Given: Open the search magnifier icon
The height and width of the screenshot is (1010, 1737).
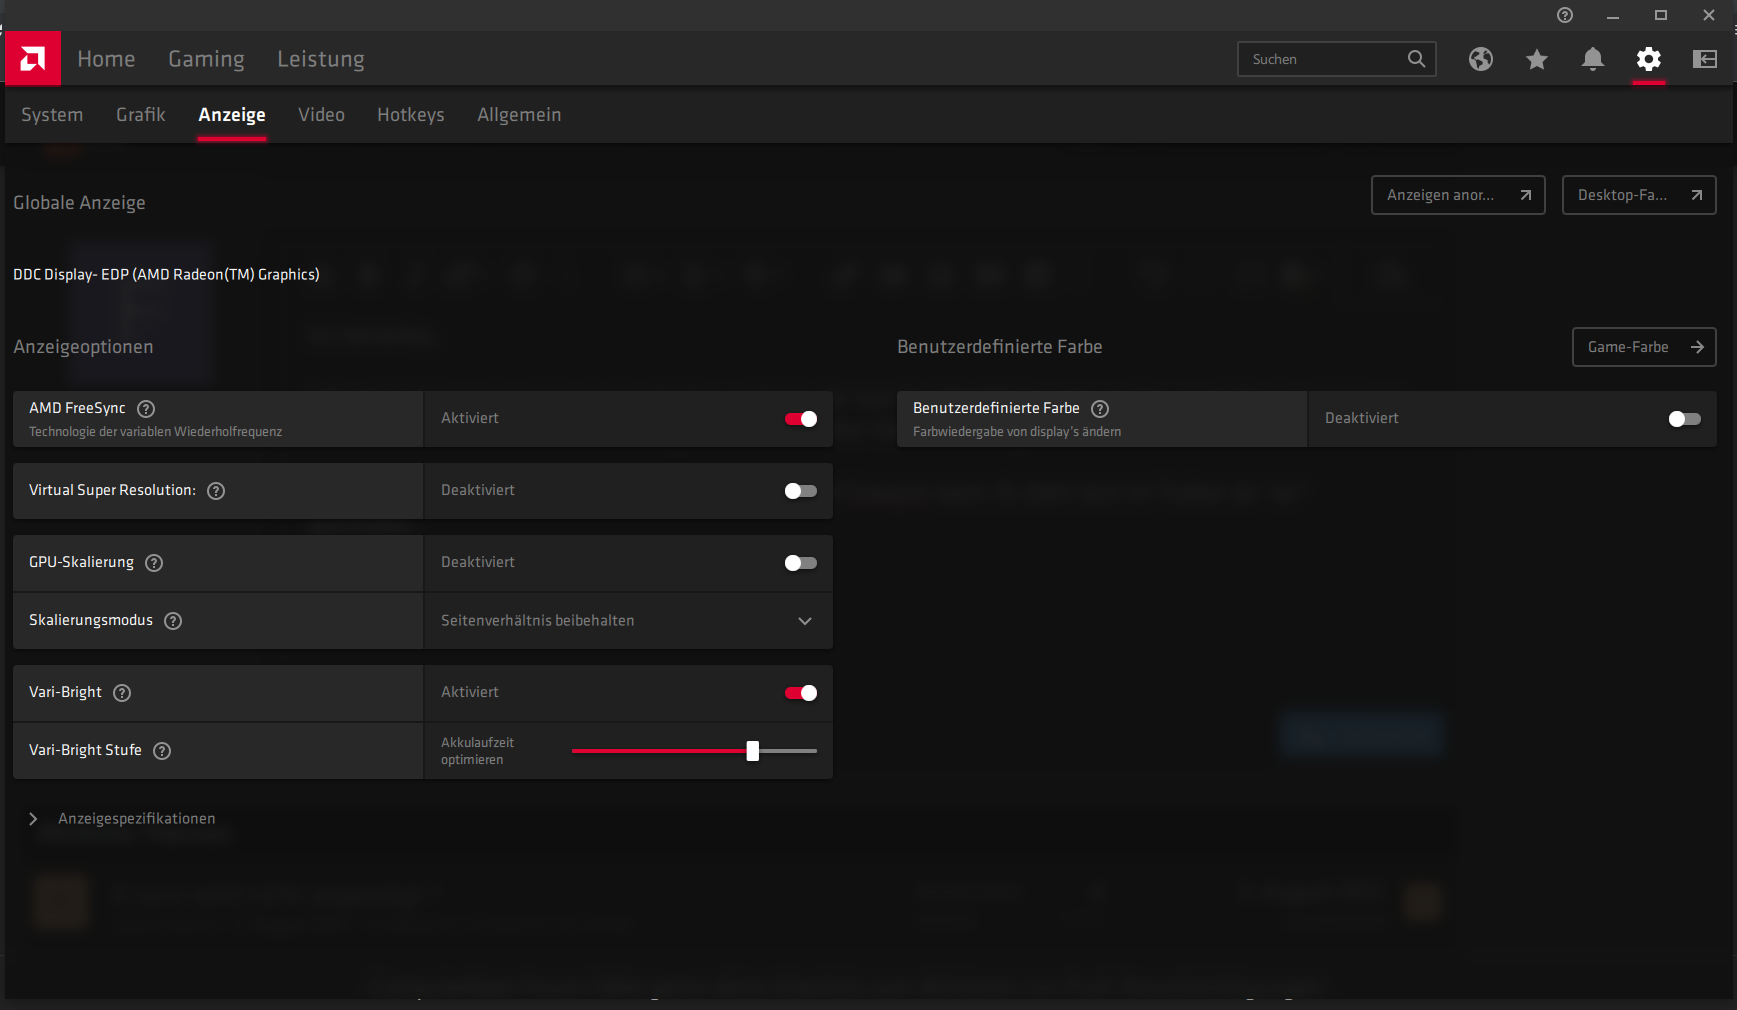Looking at the screenshot, I should tap(1416, 59).
